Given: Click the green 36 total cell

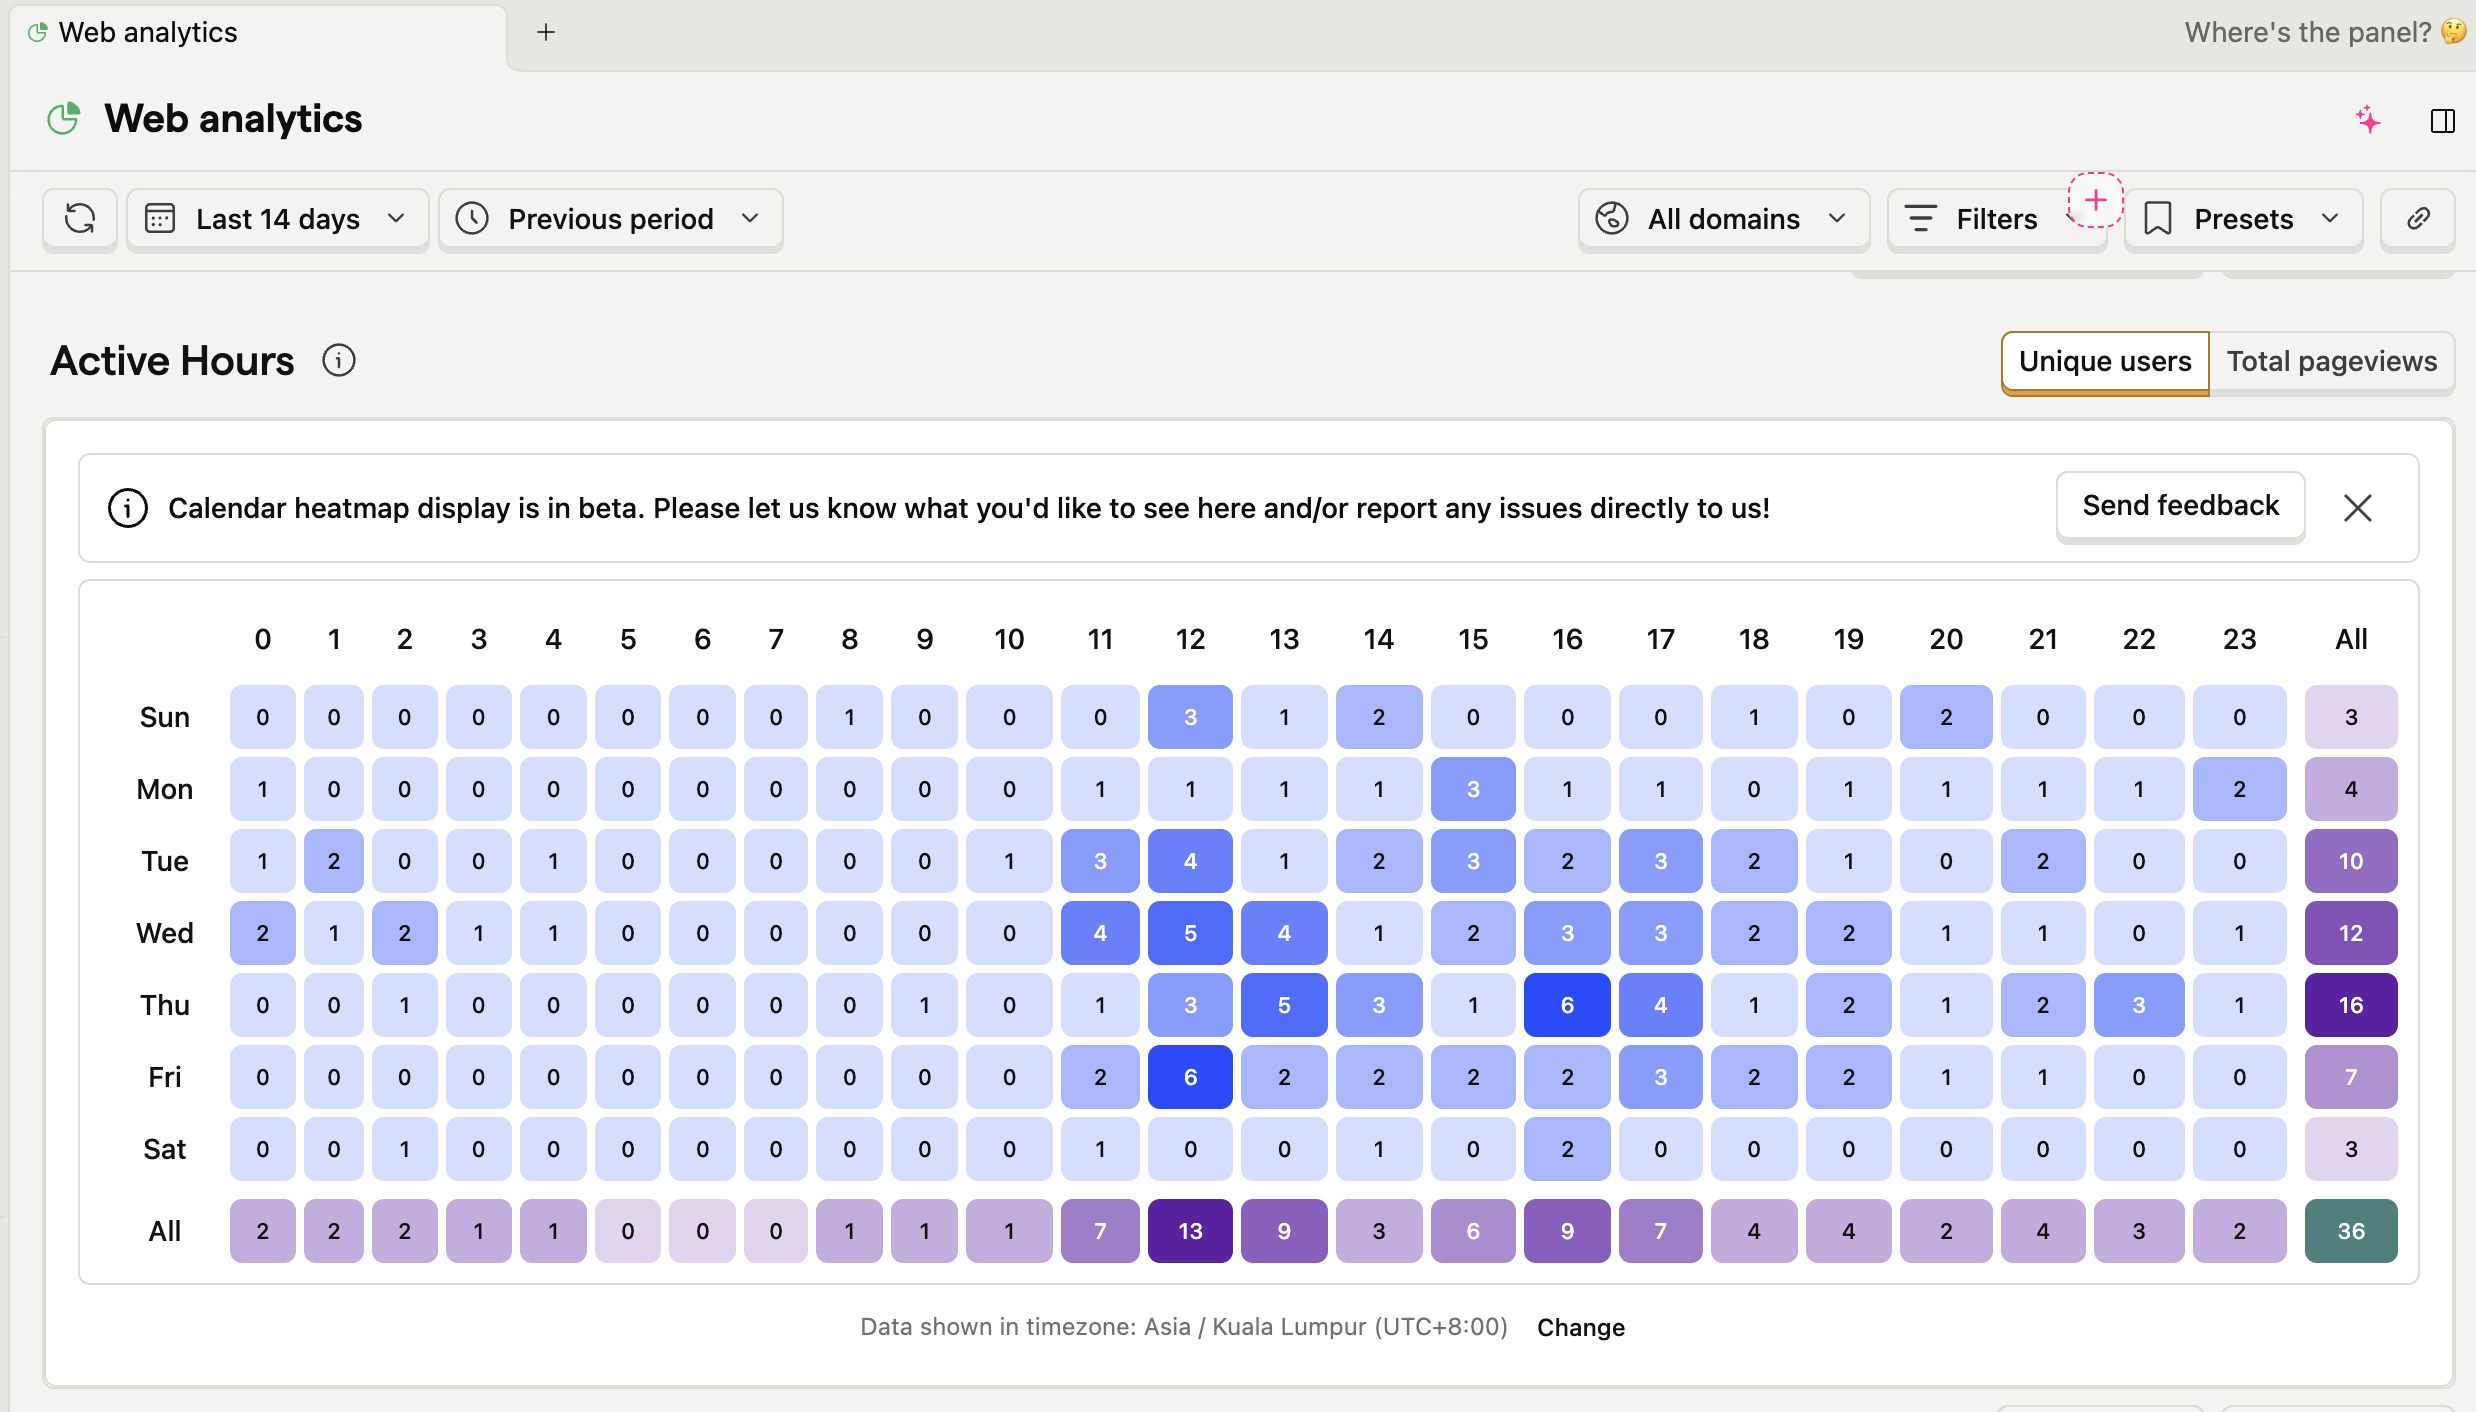Looking at the screenshot, I should (2350, 1231).
